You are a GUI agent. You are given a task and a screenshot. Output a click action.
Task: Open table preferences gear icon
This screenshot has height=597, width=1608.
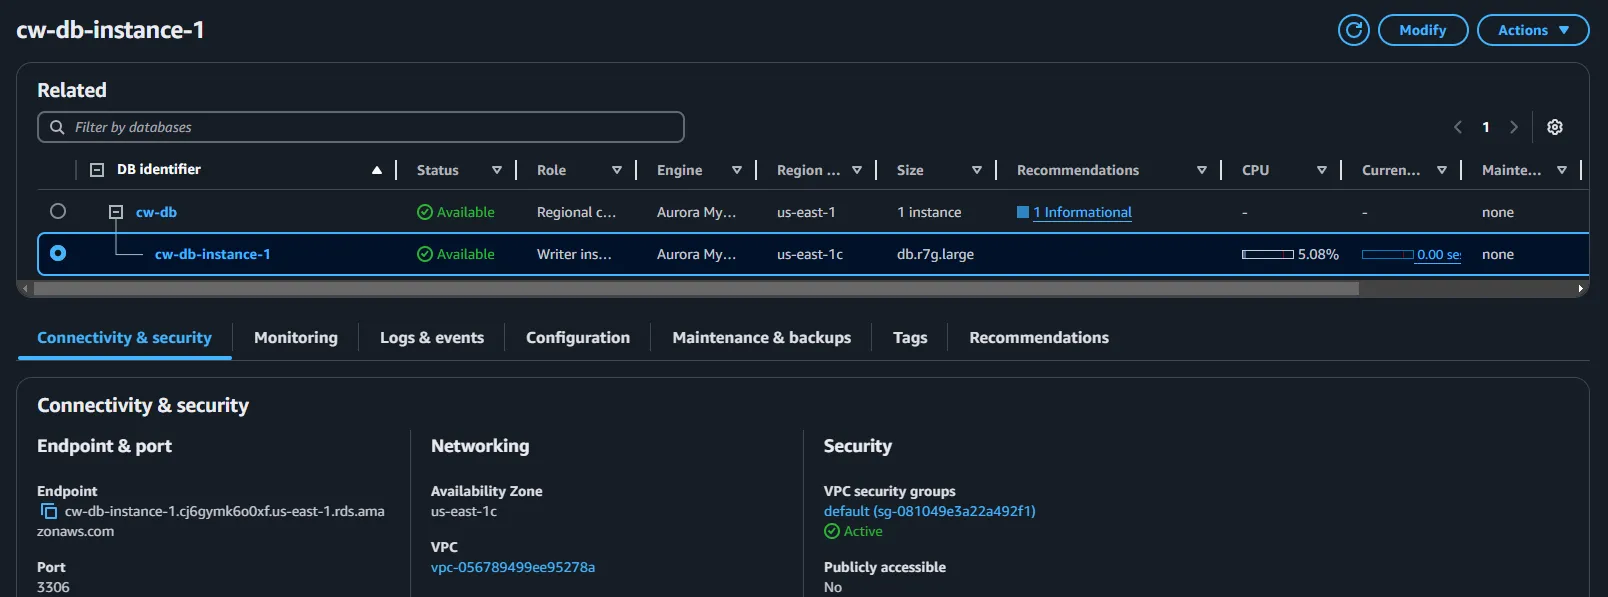1555,127
